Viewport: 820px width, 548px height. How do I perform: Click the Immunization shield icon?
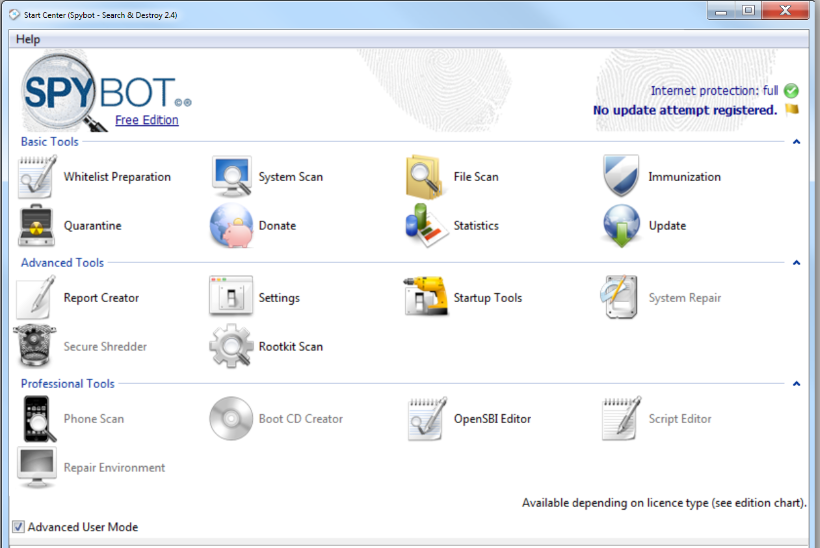tap(621, 176)
